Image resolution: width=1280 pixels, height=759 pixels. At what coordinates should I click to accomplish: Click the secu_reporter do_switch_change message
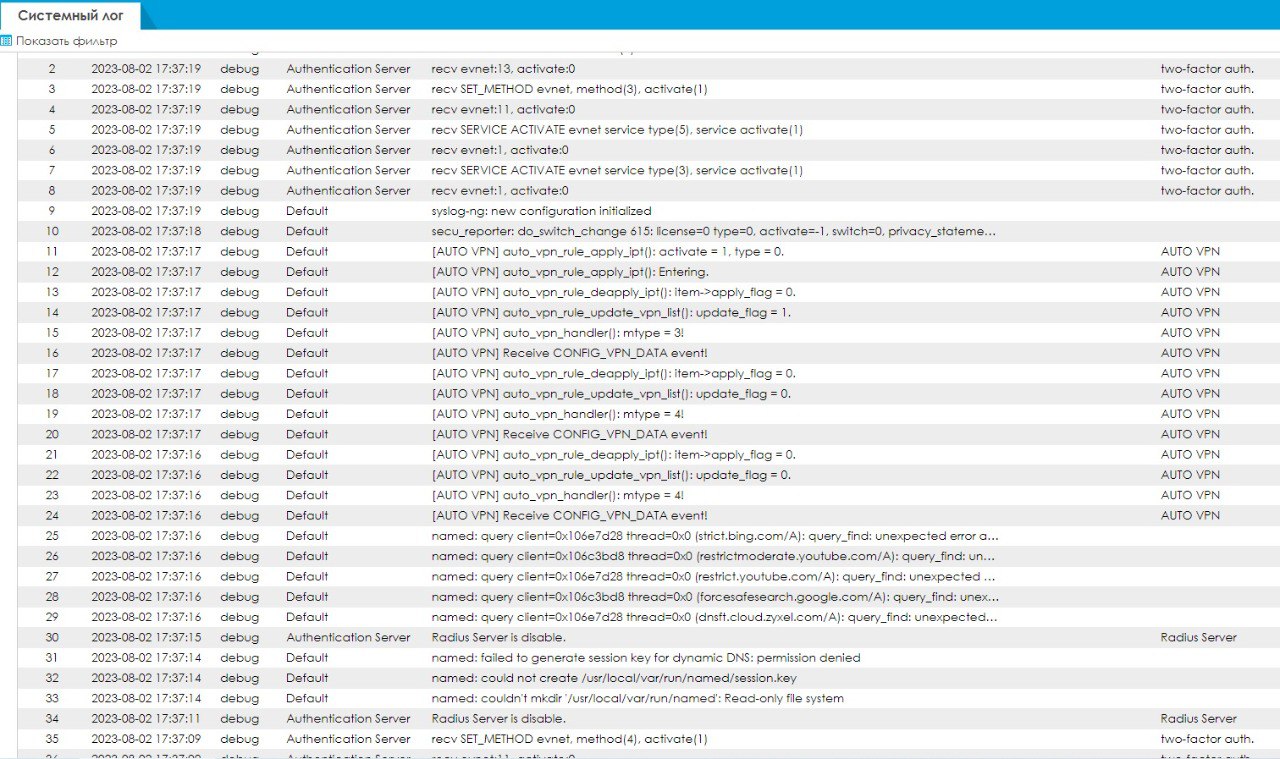tap(714, 231)
